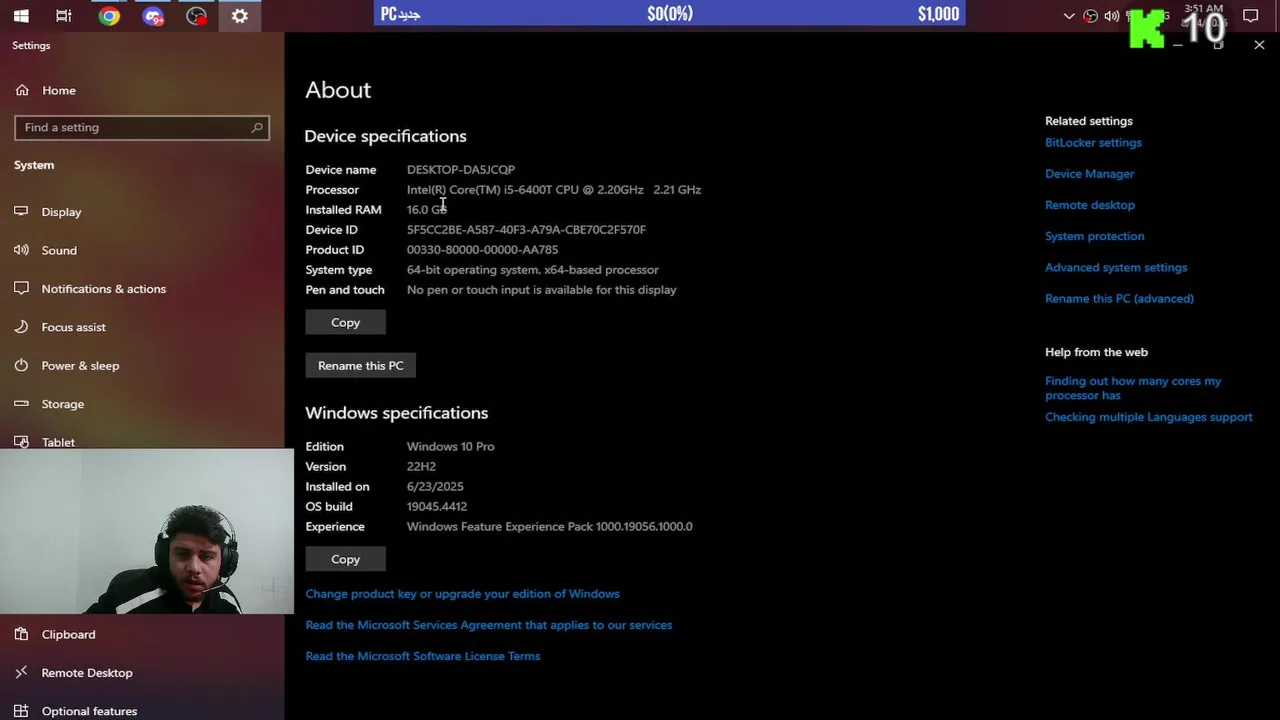
Task: Open Notifications & actions settings
Action: click(x=104, y=289)
